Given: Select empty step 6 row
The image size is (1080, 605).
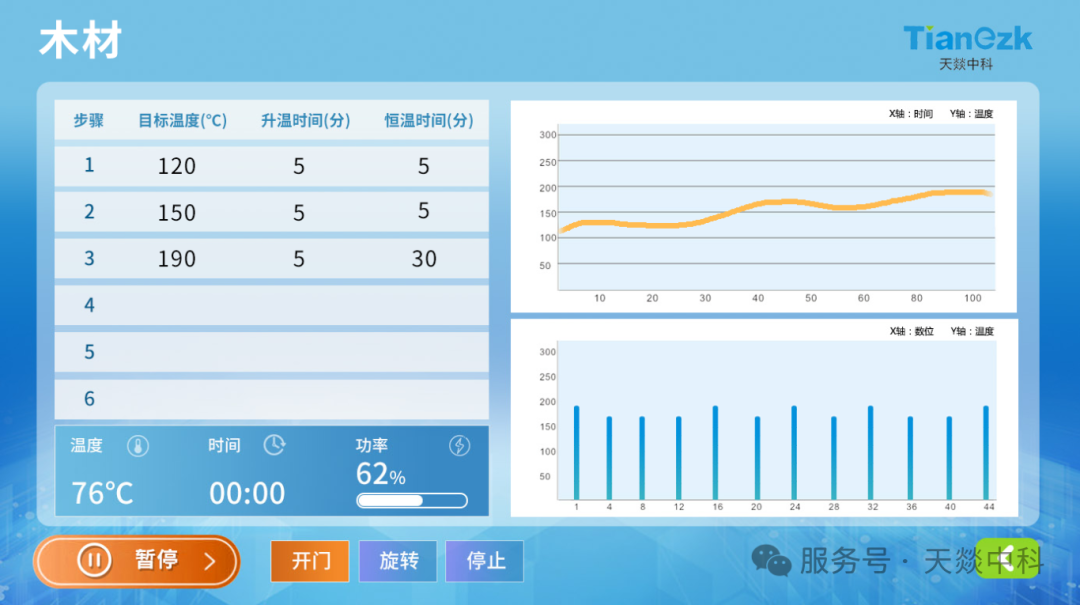Looking at the screenshot, I should [271, 398].
